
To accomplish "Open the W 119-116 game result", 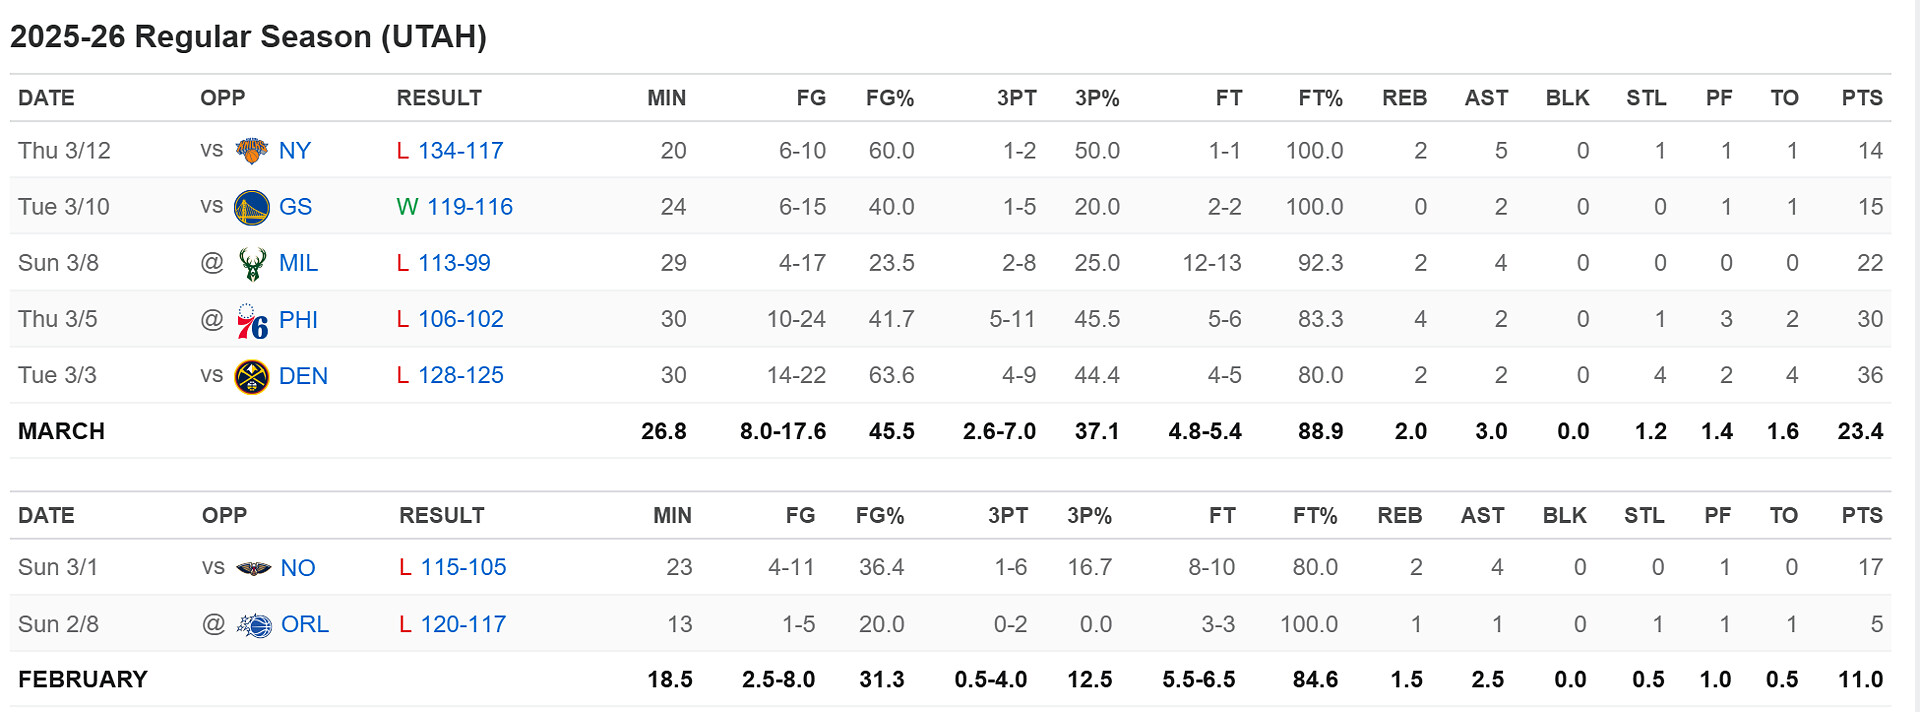I will pyautogui.click(x=470, y=207).
